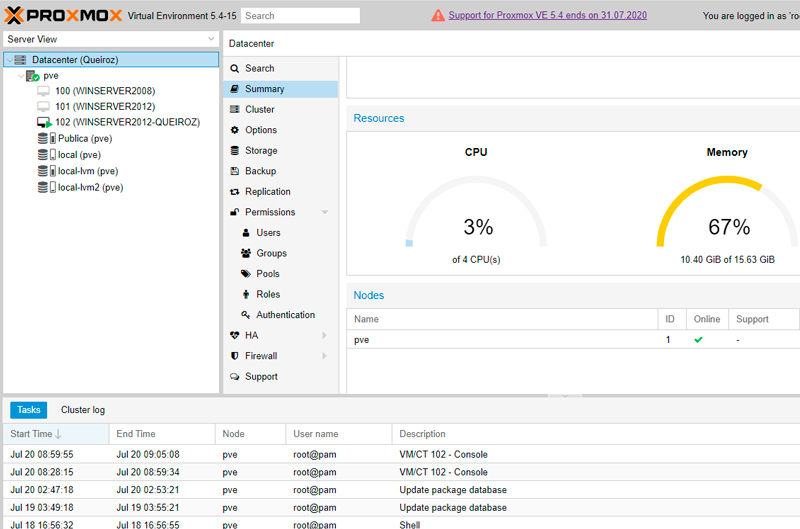Viewport: 800px width, 529px height.
Task: Click the local (pve) storage icon
Action: (x=46, y=155)
